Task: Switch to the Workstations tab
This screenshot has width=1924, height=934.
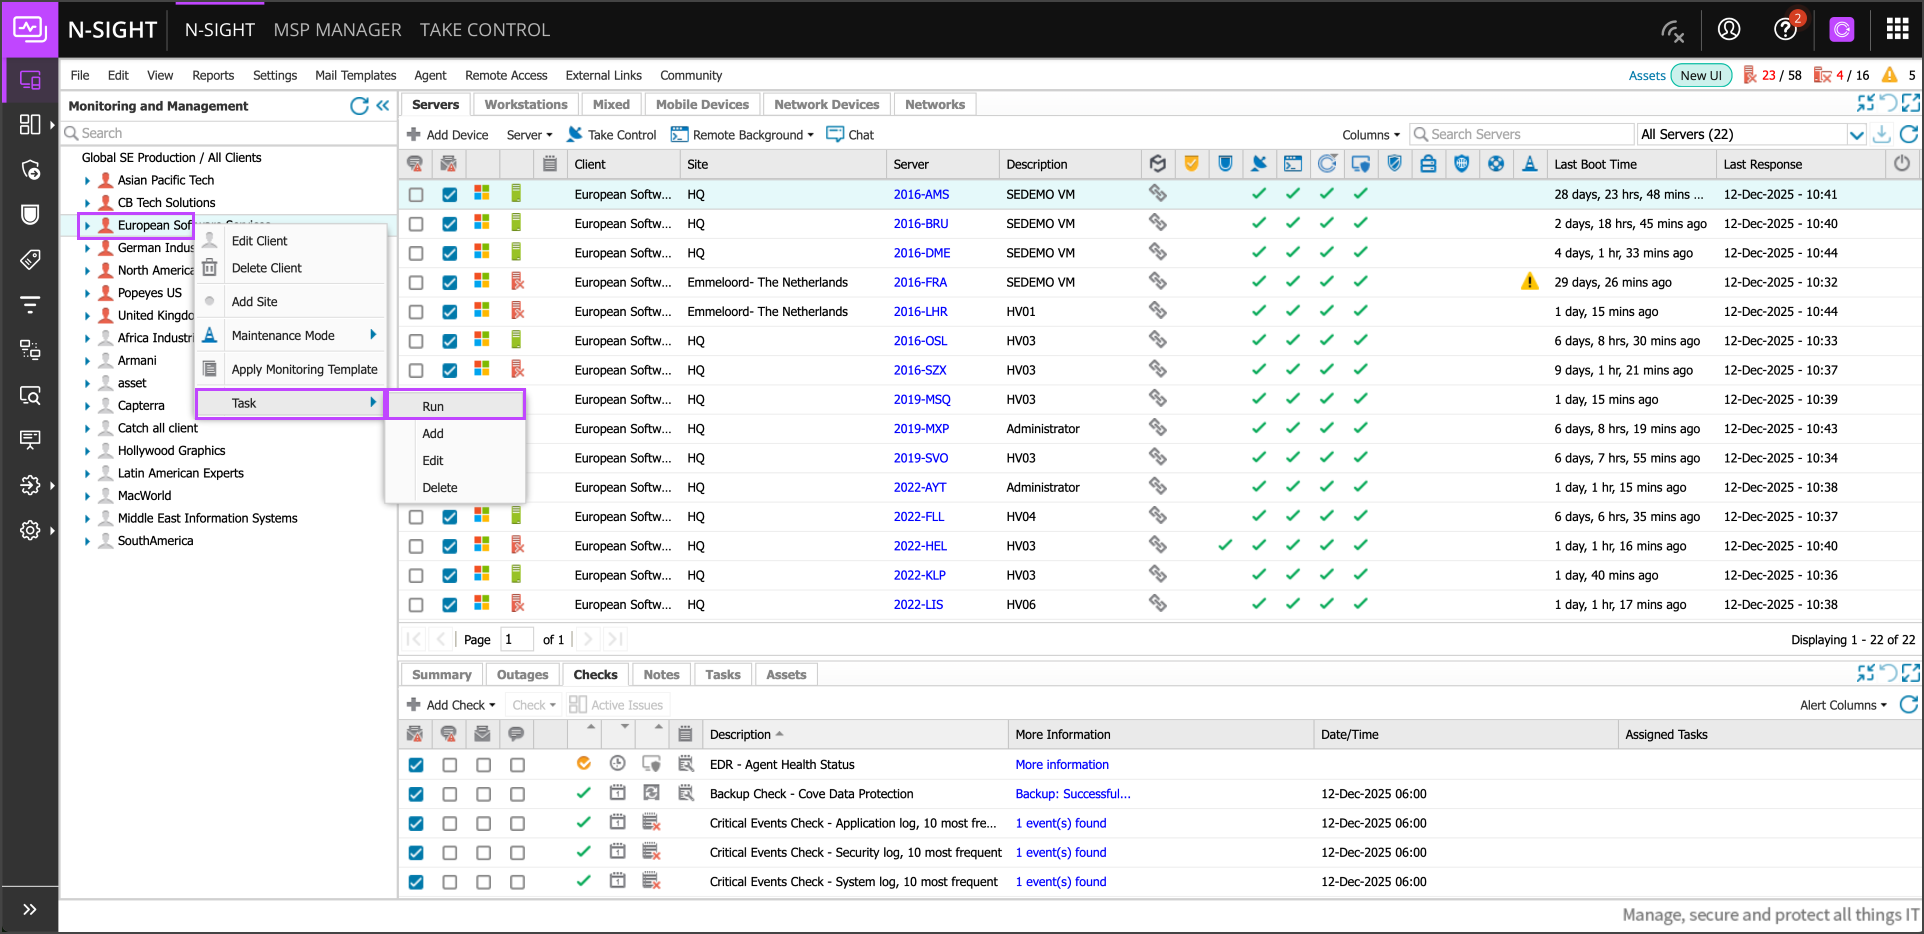Action: point(525,104)
